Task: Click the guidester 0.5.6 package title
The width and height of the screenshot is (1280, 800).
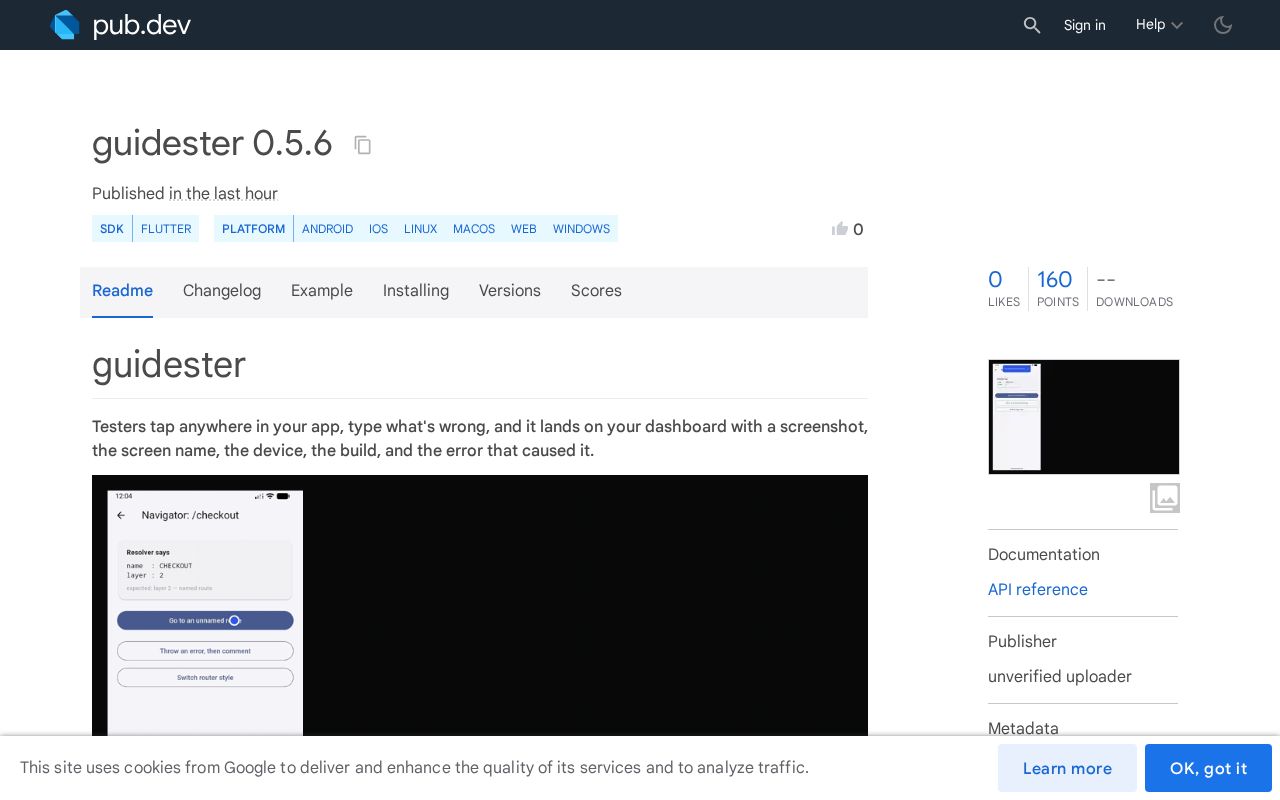Action: coord(212,144)
